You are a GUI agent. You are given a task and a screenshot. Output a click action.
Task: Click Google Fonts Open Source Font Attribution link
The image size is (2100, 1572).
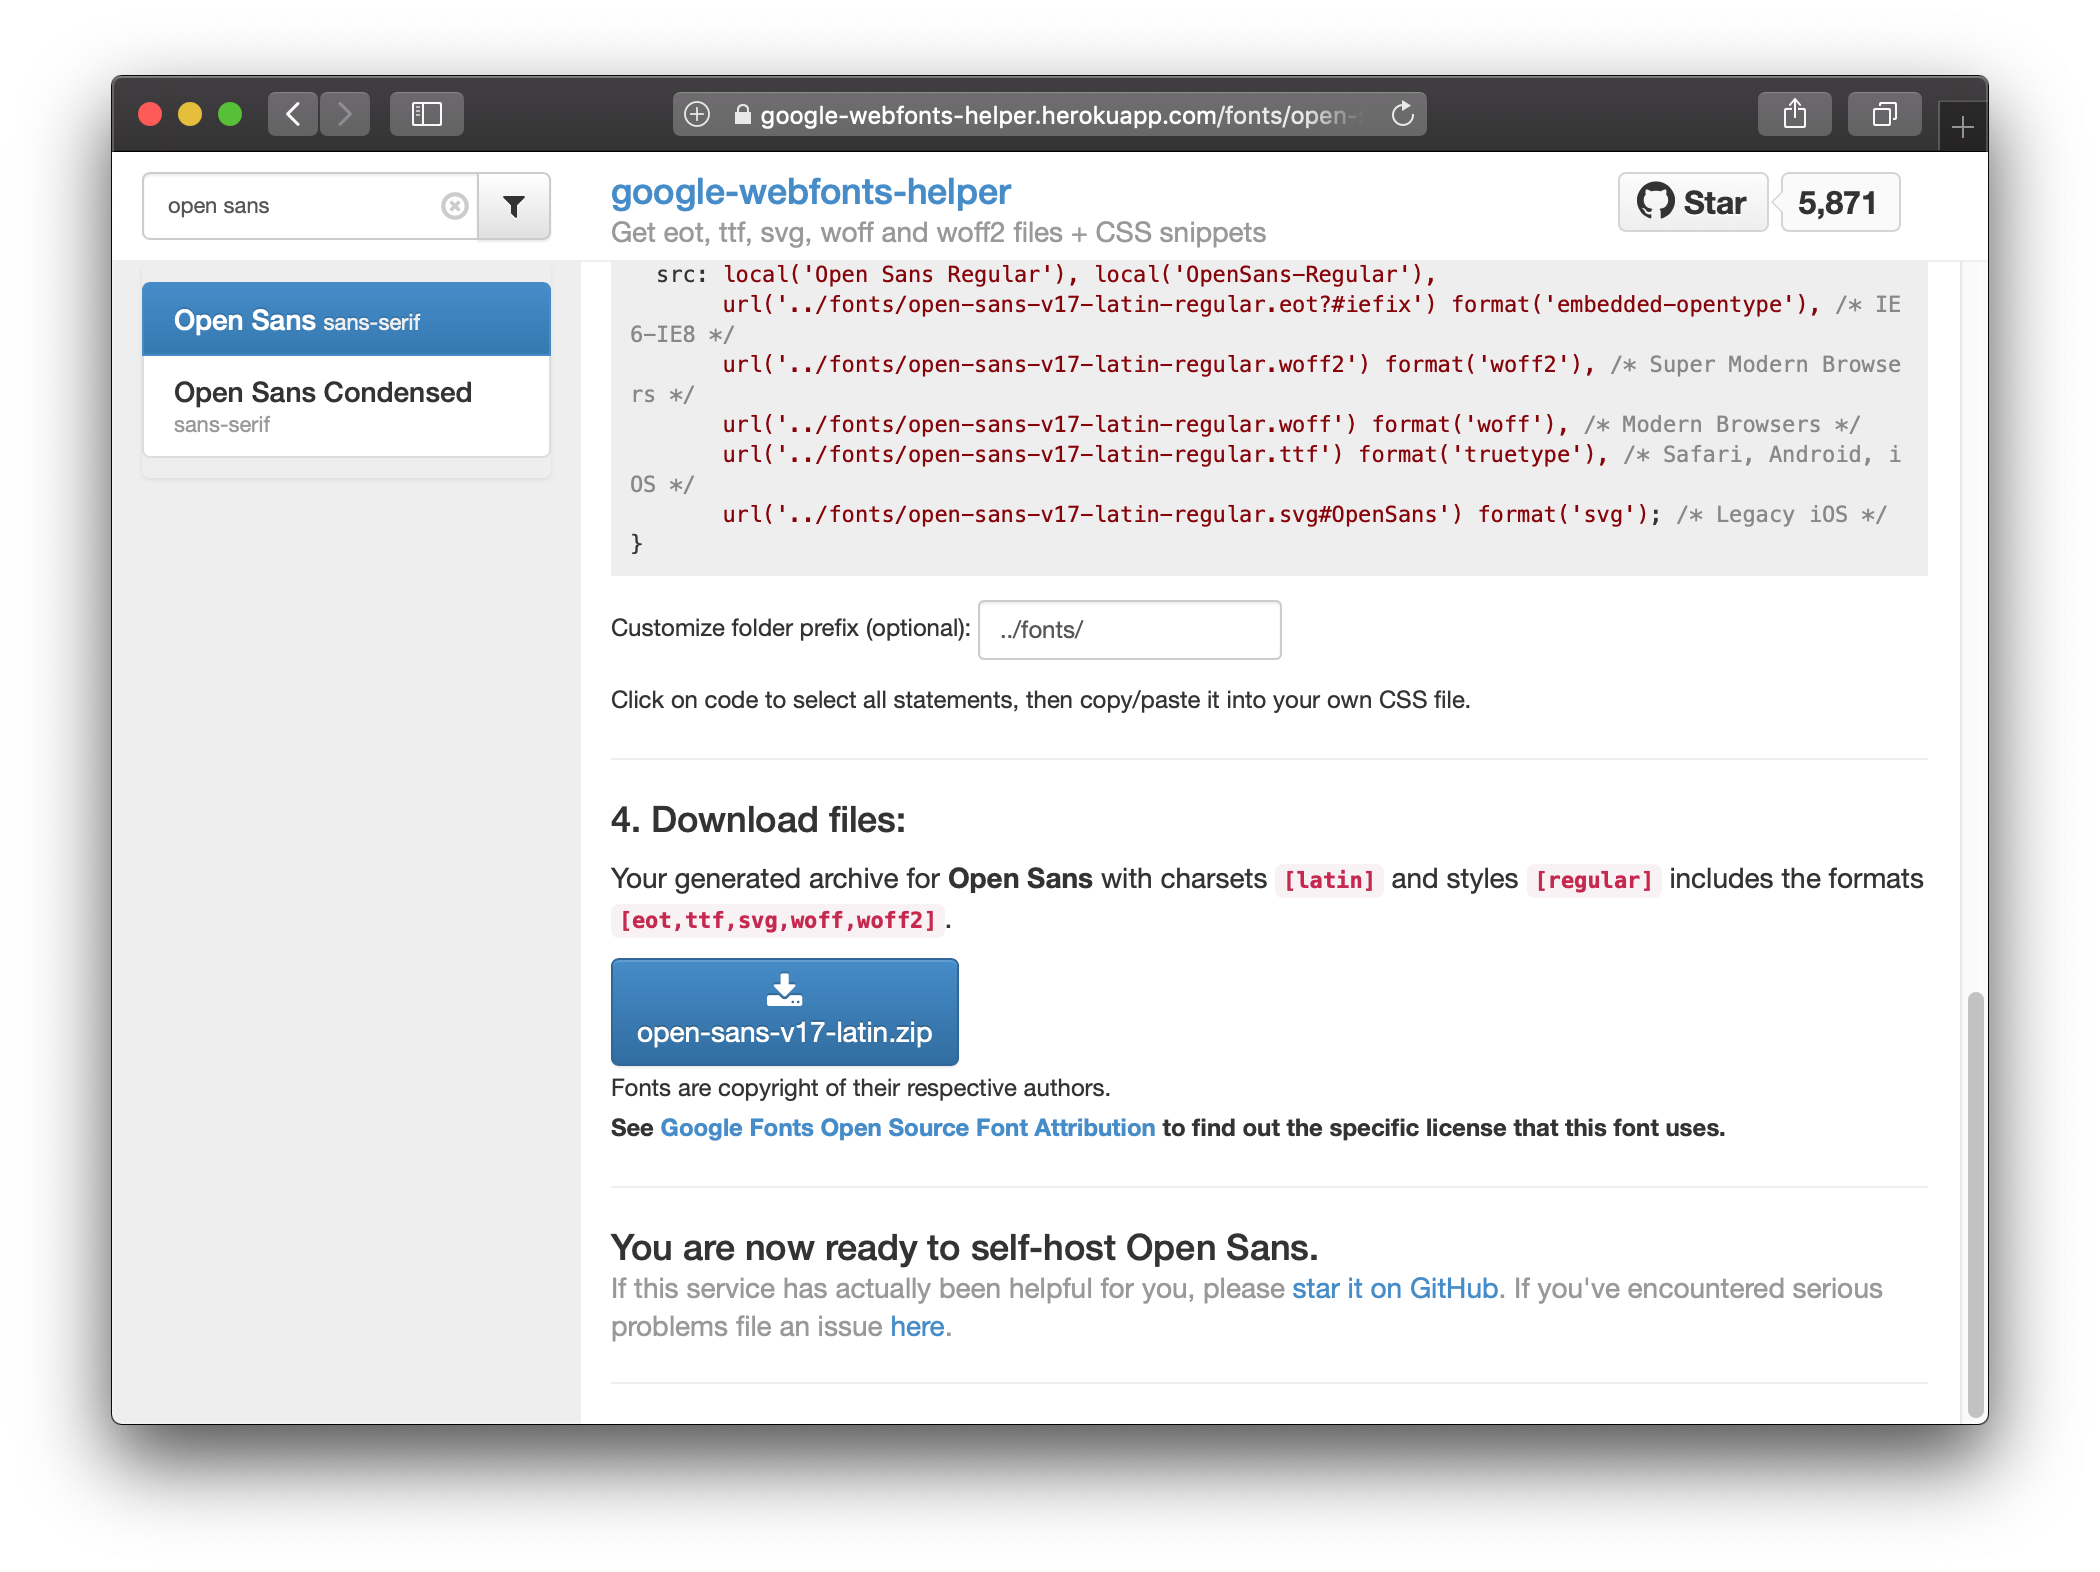tap(906, 1128)
